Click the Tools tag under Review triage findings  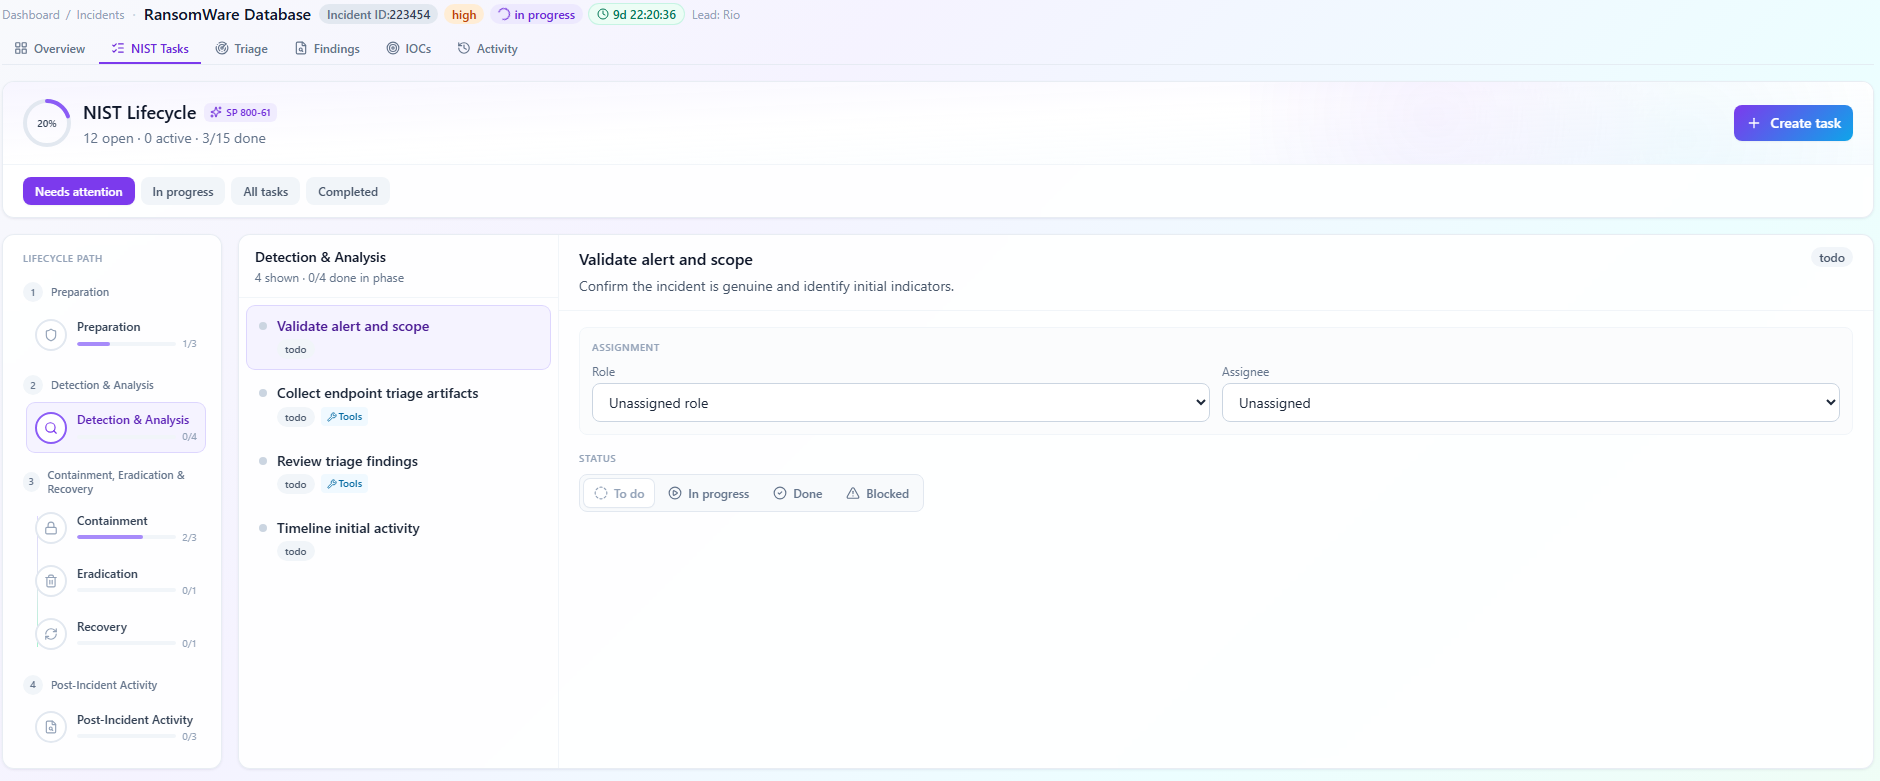click(345, 484)
